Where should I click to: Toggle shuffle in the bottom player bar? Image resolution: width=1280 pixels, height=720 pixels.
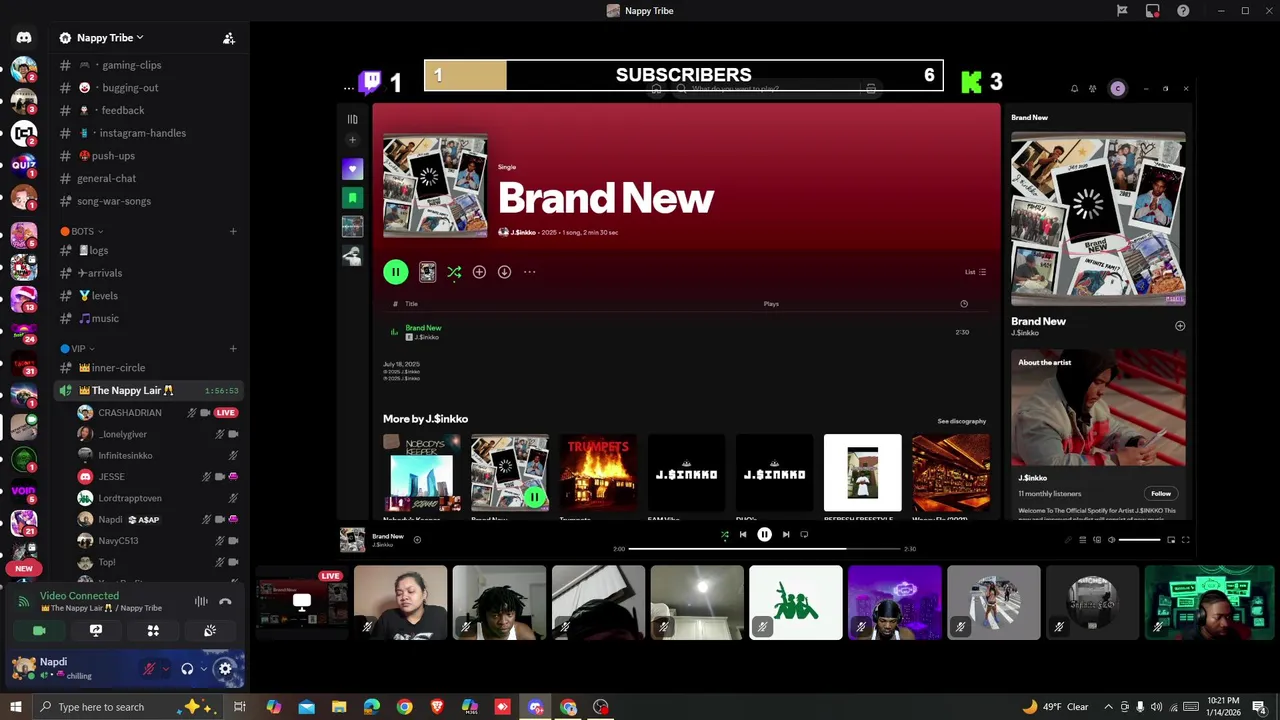tap(725, 535)
